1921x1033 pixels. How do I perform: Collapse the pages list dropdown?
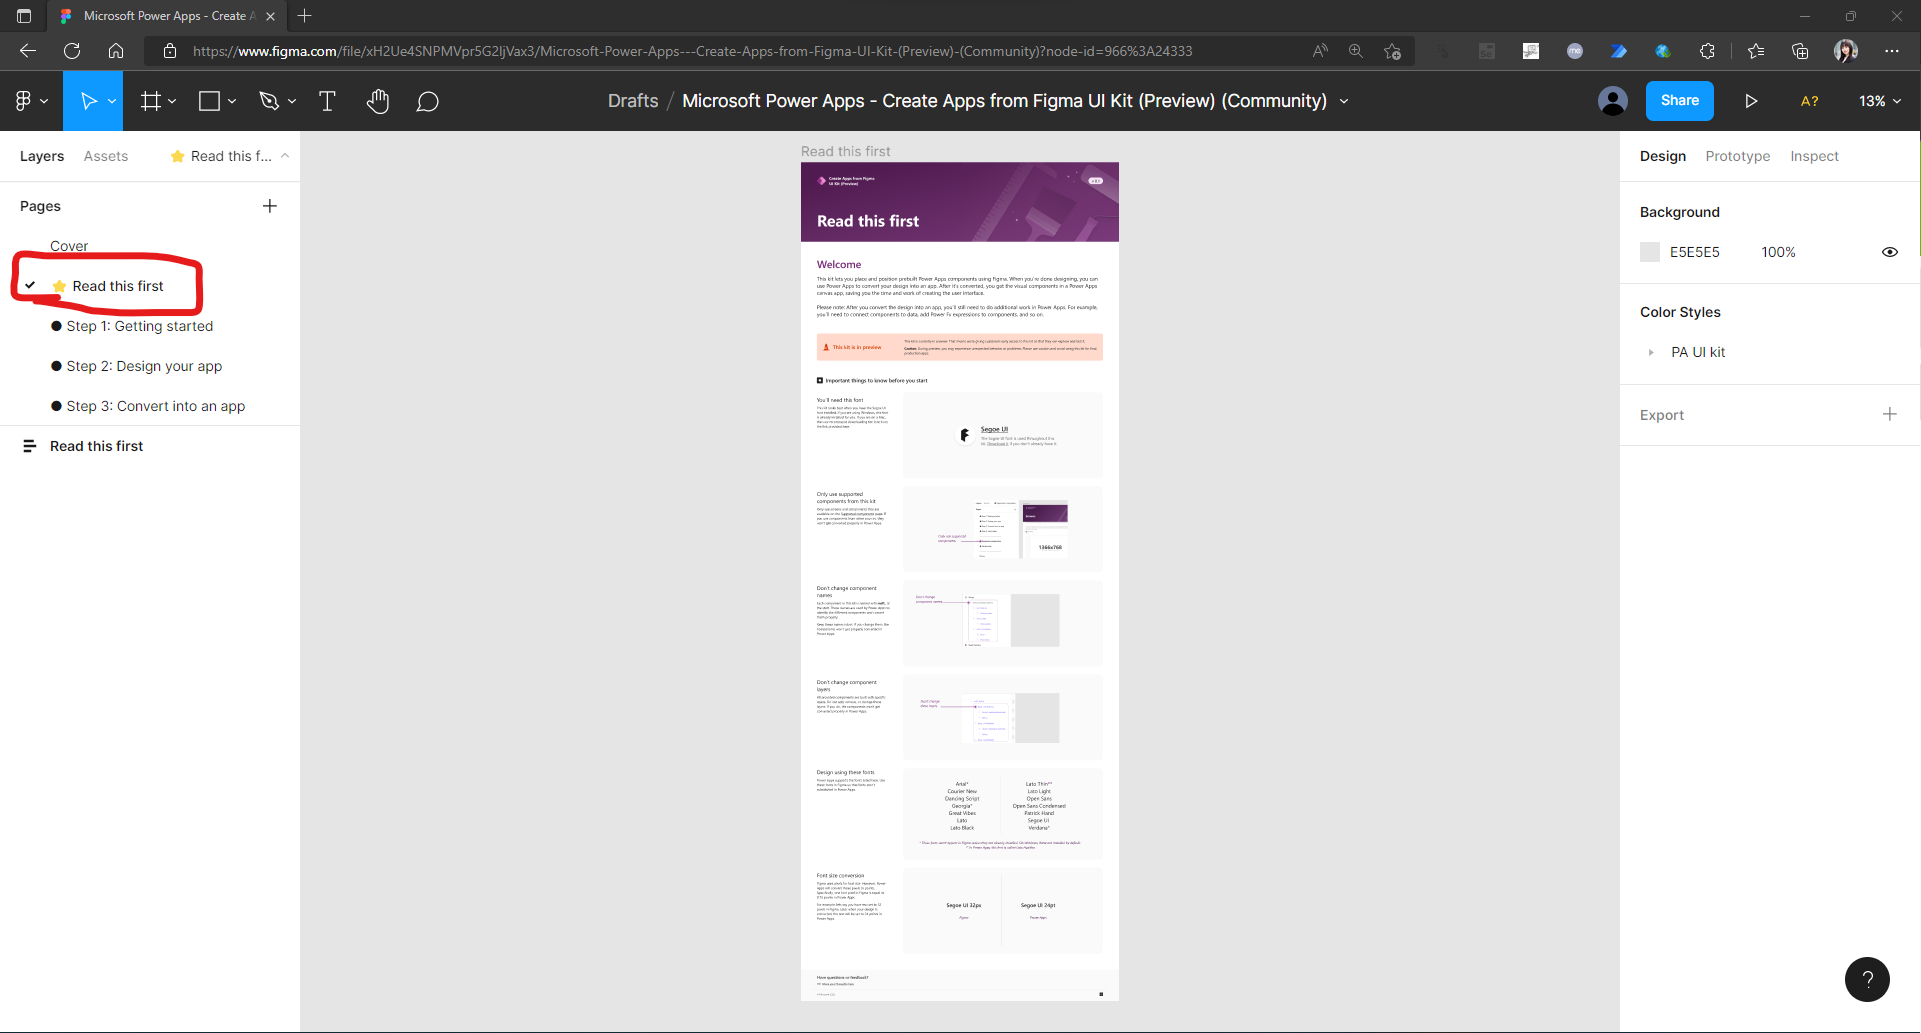[x=285, y=156]
